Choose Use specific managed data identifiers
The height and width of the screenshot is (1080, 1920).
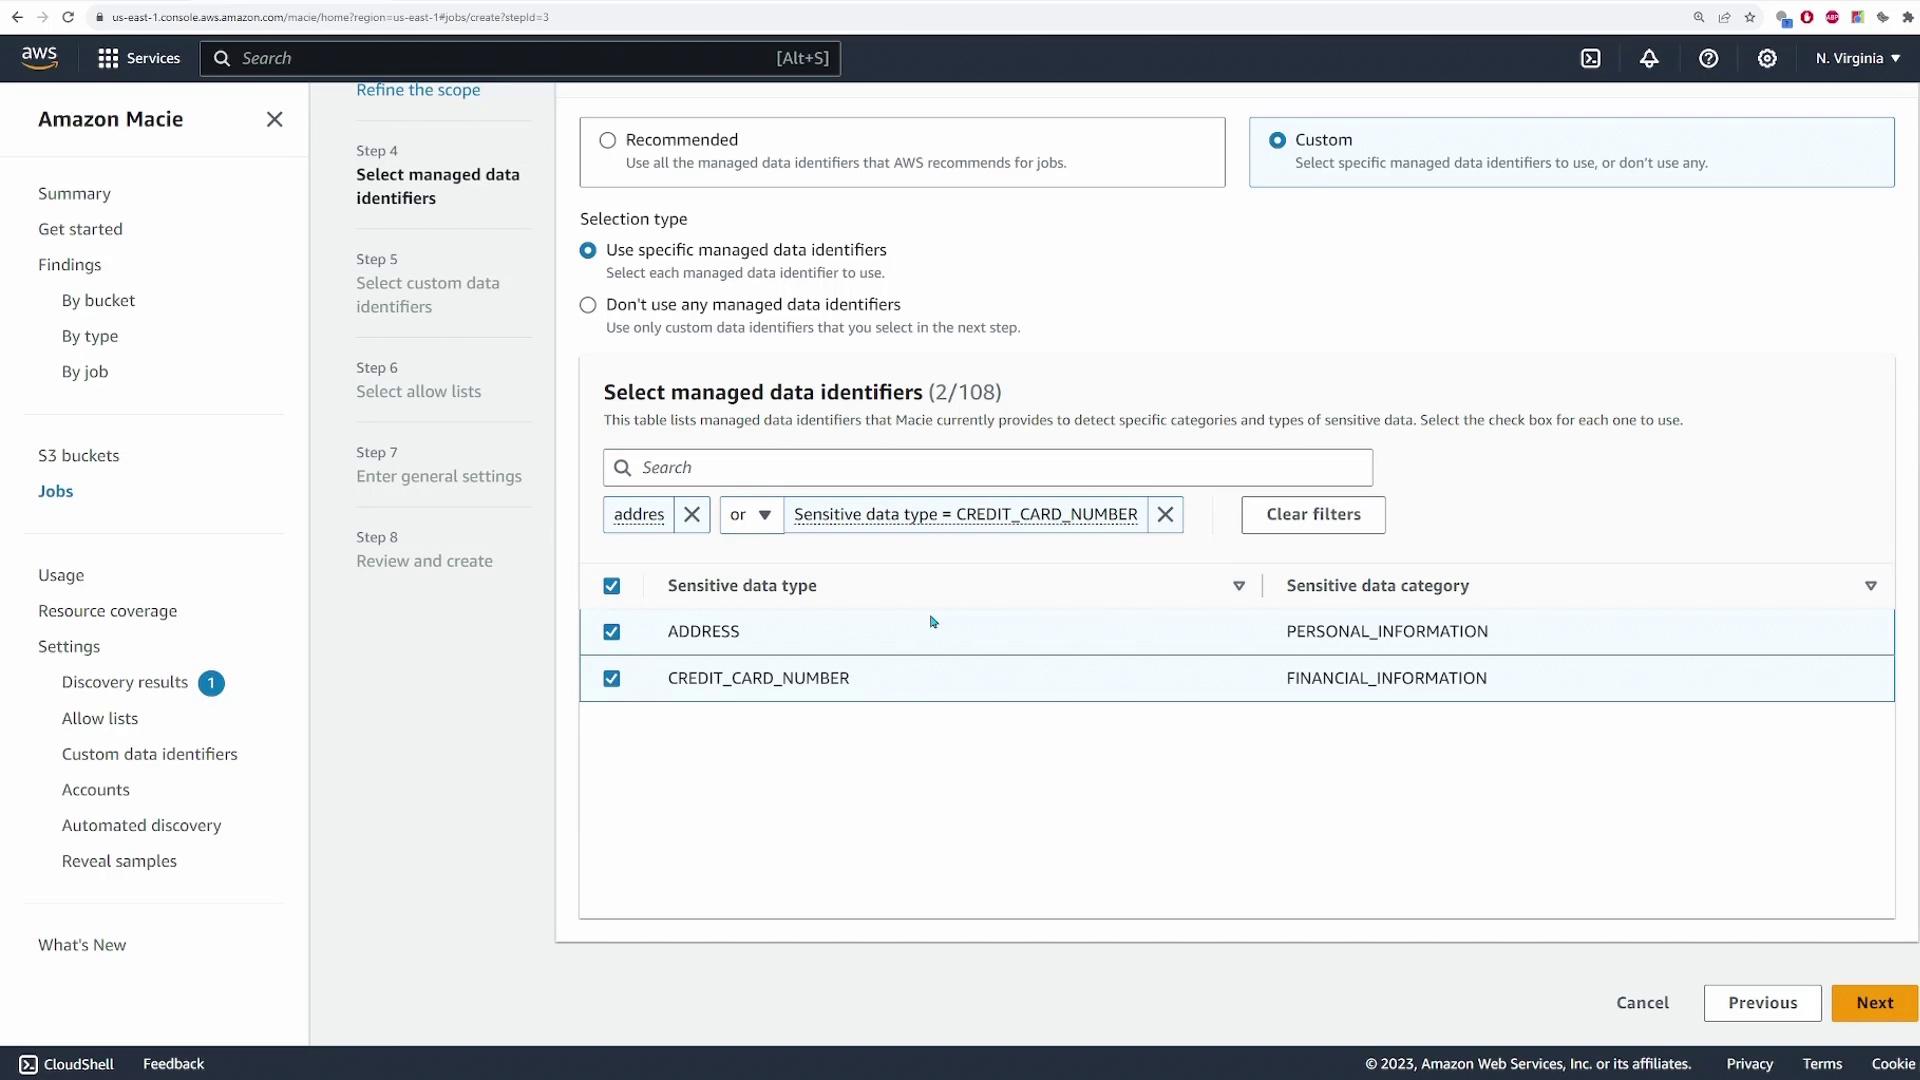(588, 250)
